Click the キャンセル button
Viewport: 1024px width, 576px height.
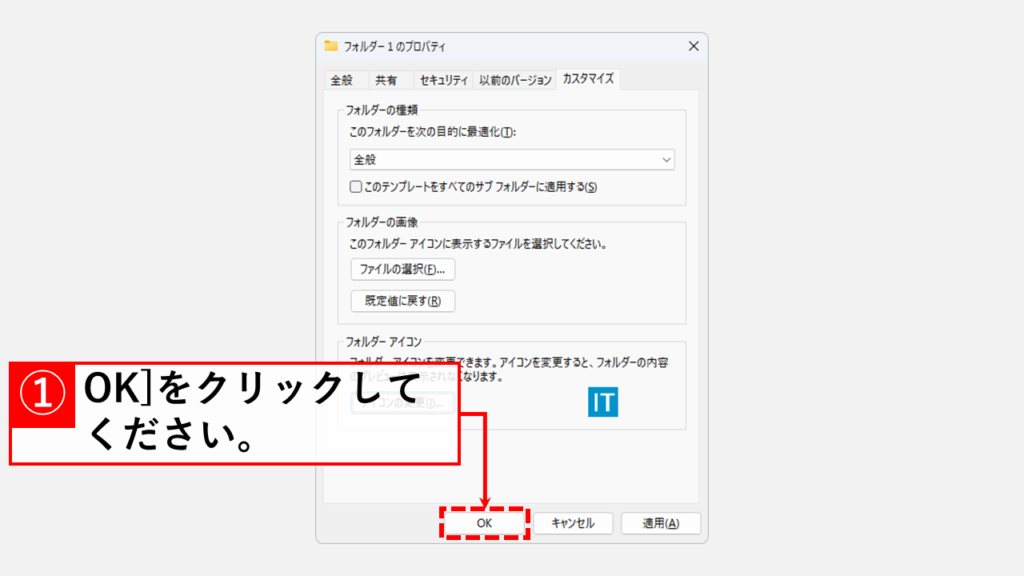(x=573, y=523)
